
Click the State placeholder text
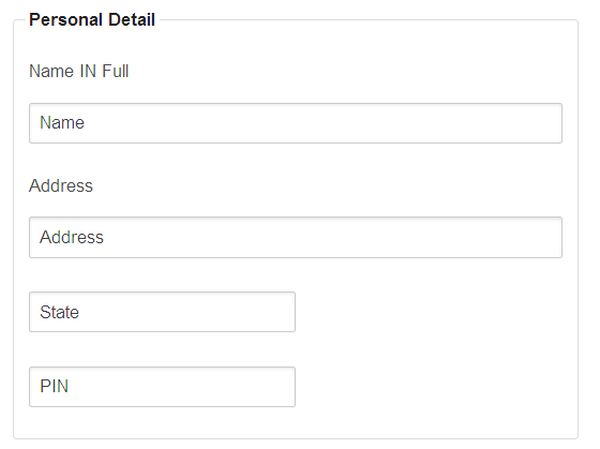click(x=59, y=312)
